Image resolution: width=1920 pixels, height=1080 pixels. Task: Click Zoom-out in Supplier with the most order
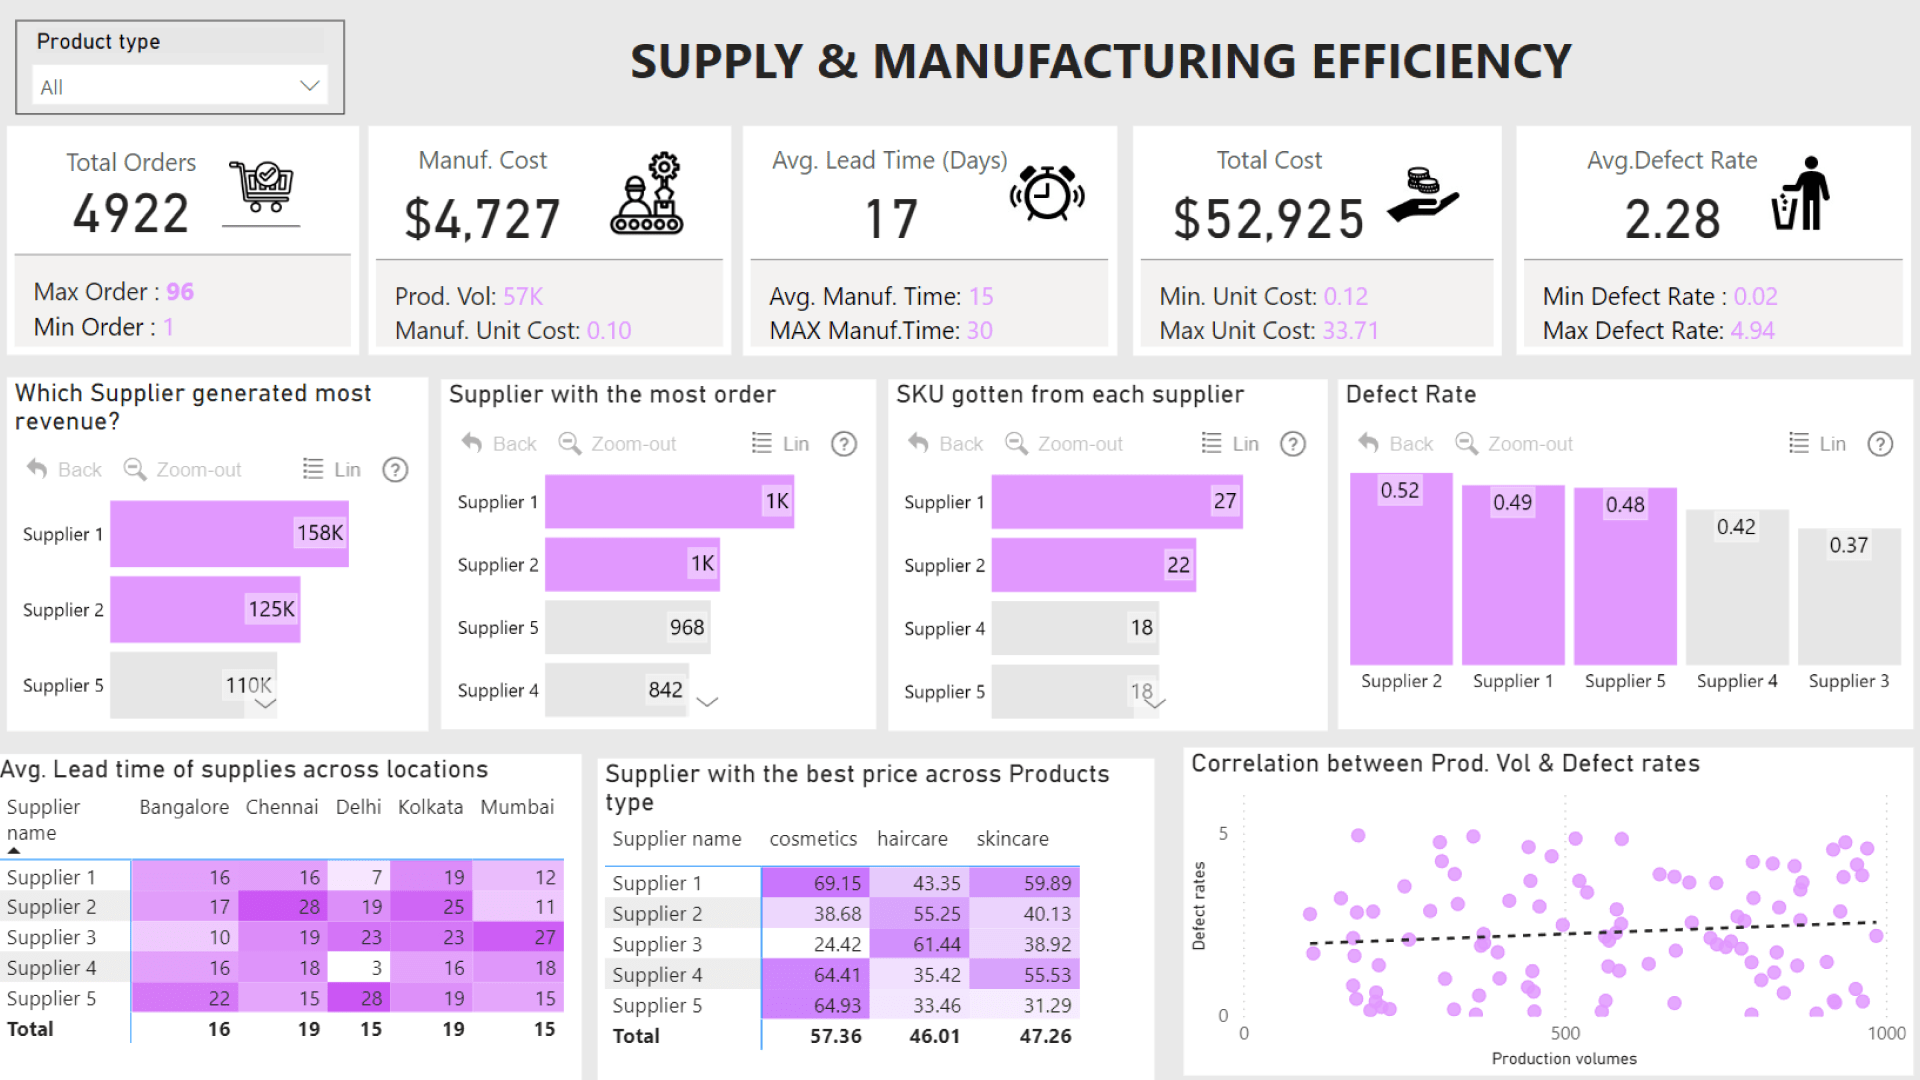click(617, 443)
